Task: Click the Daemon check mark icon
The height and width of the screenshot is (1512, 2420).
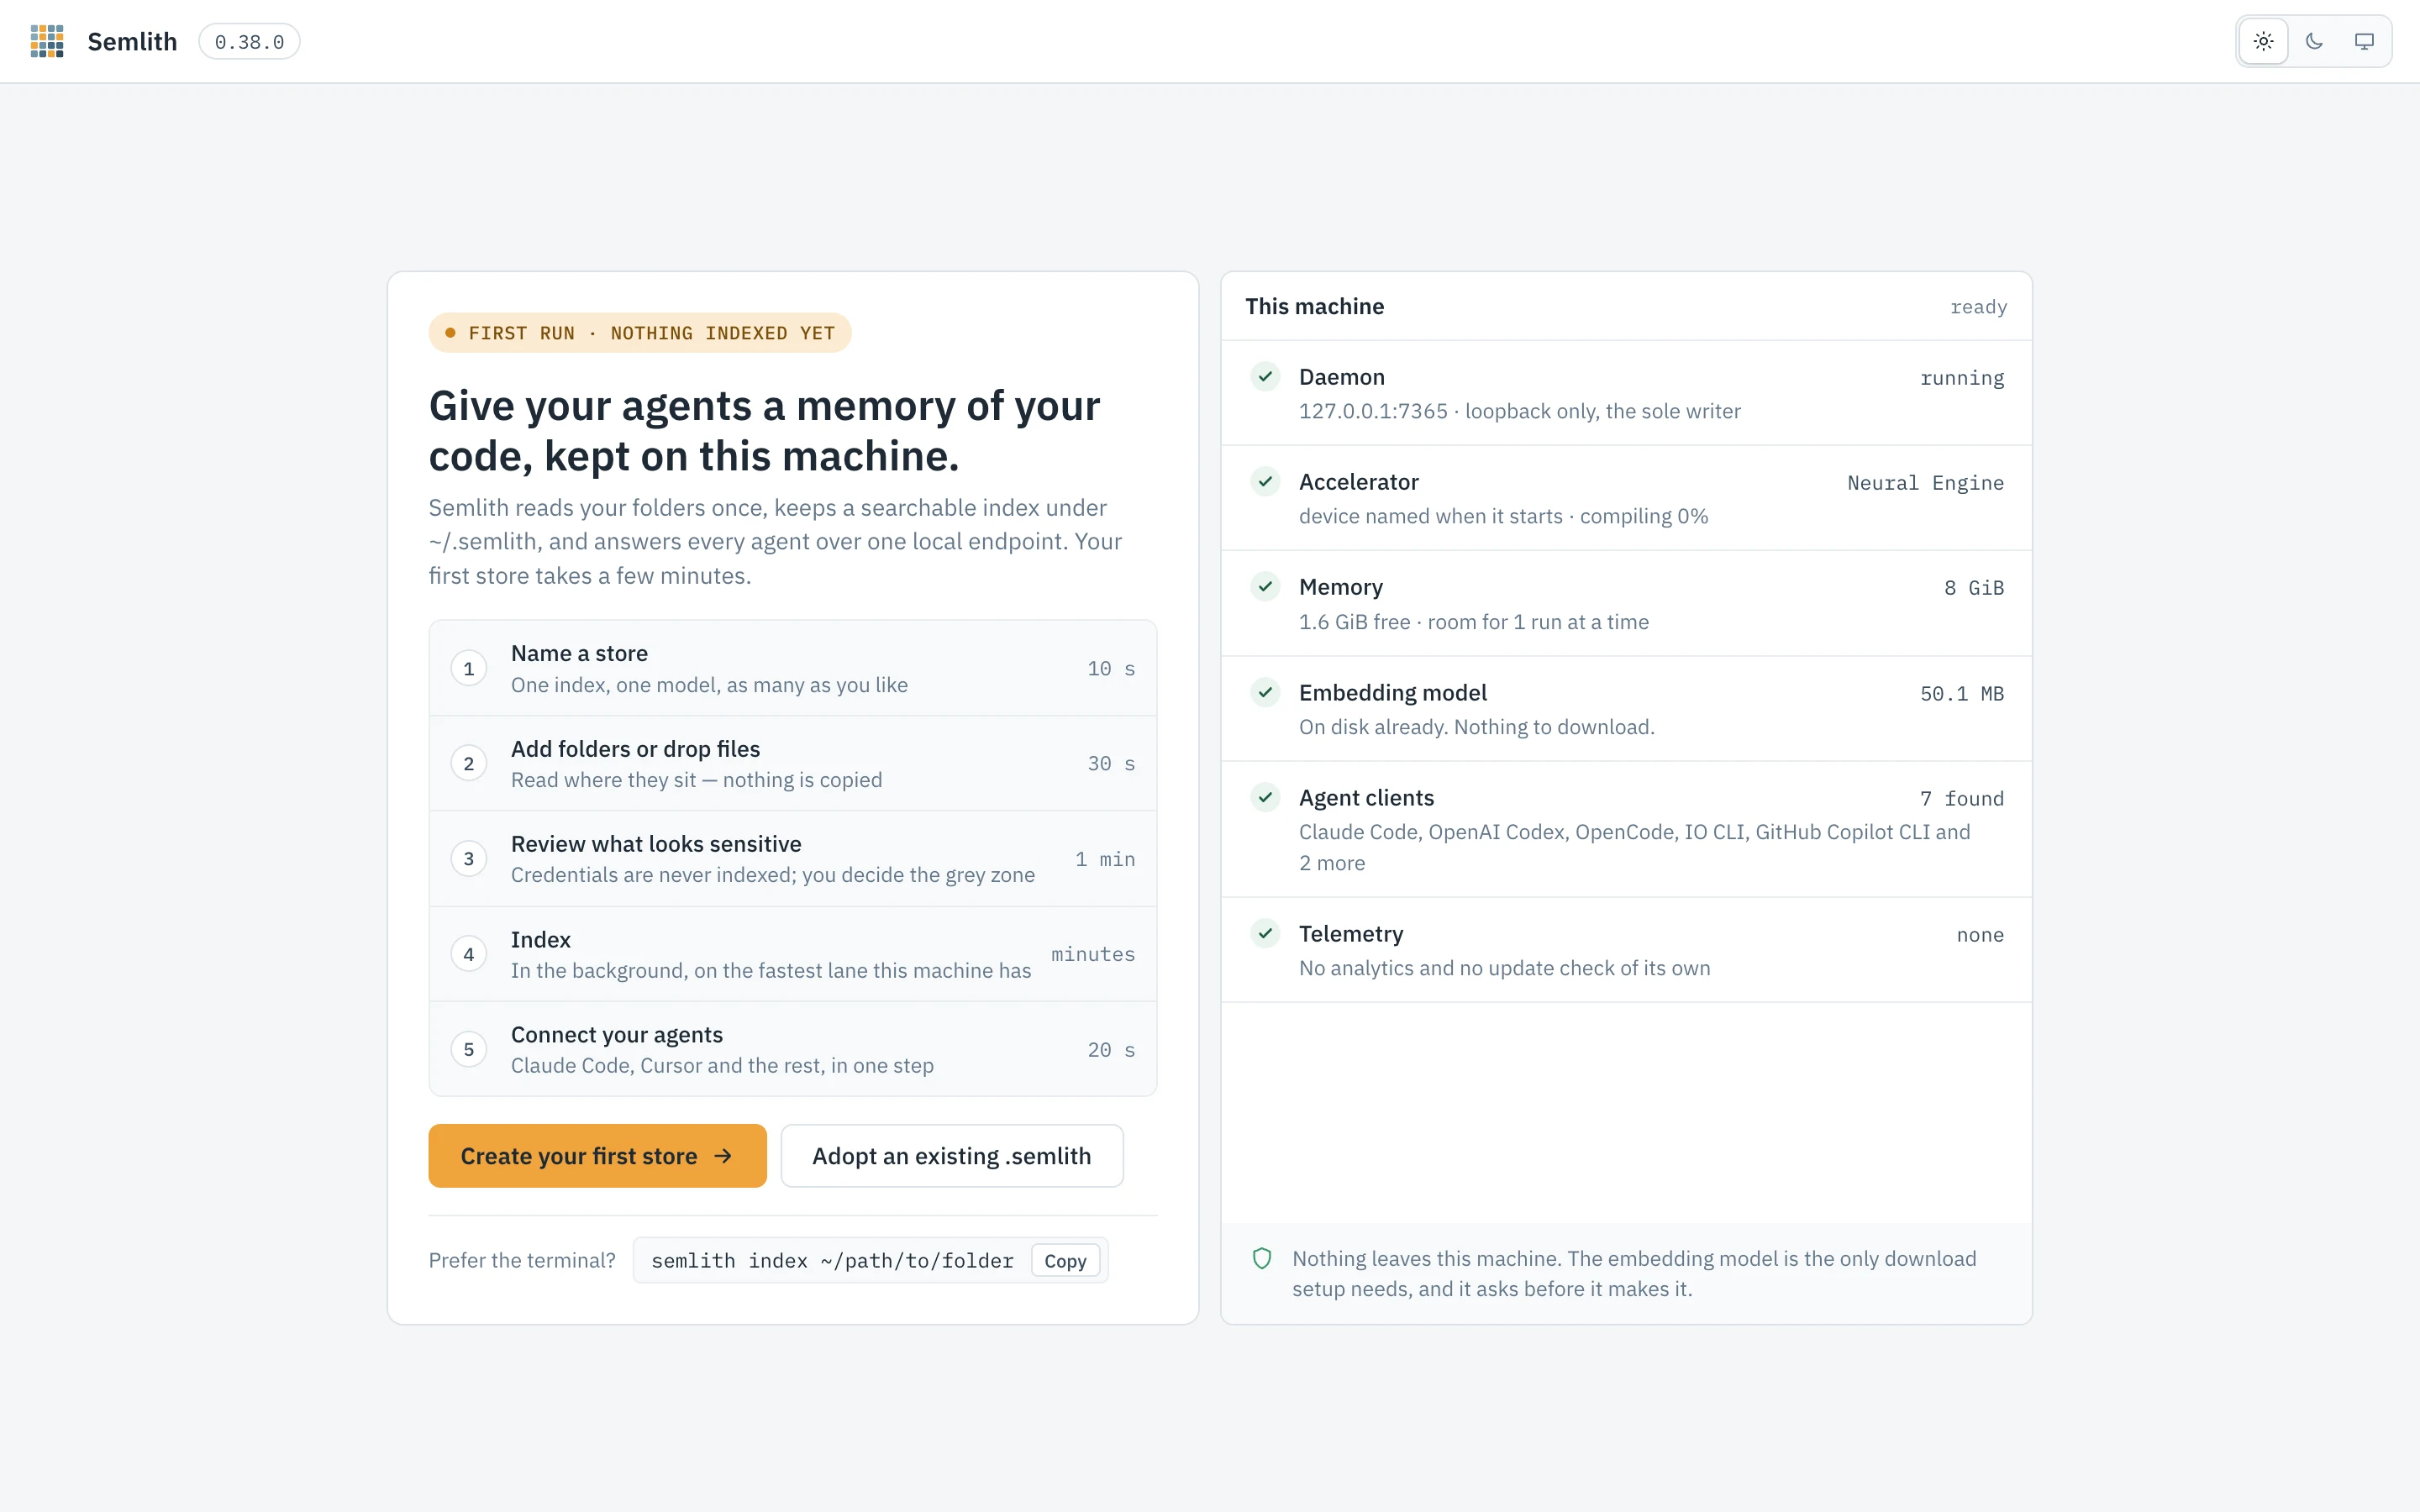Action: [1265, 377]
